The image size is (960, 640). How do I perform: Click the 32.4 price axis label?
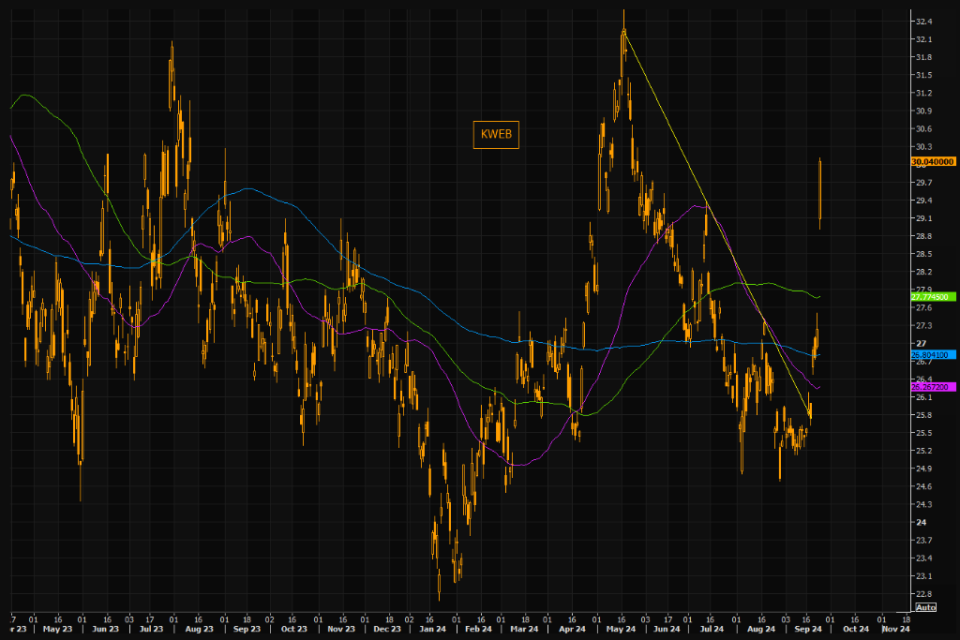point(924,21)
